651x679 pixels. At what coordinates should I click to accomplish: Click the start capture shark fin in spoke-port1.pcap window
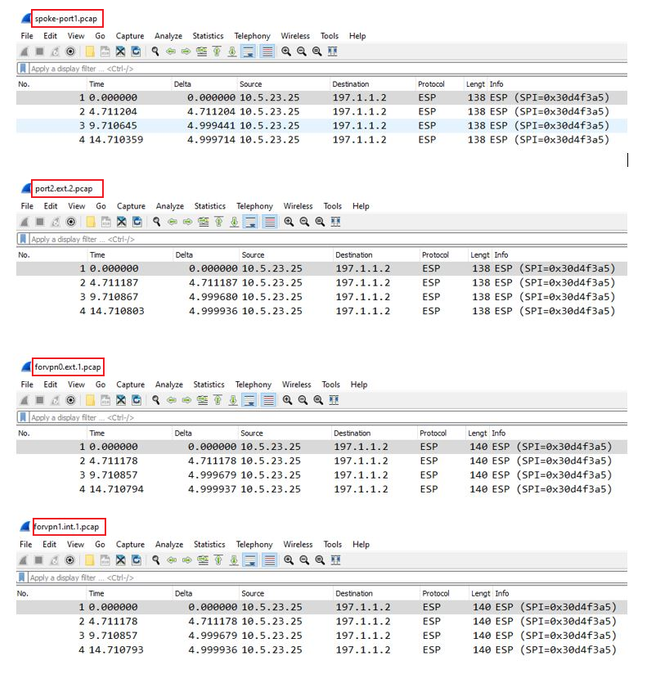pyautogui.click(x=25, y=52)
